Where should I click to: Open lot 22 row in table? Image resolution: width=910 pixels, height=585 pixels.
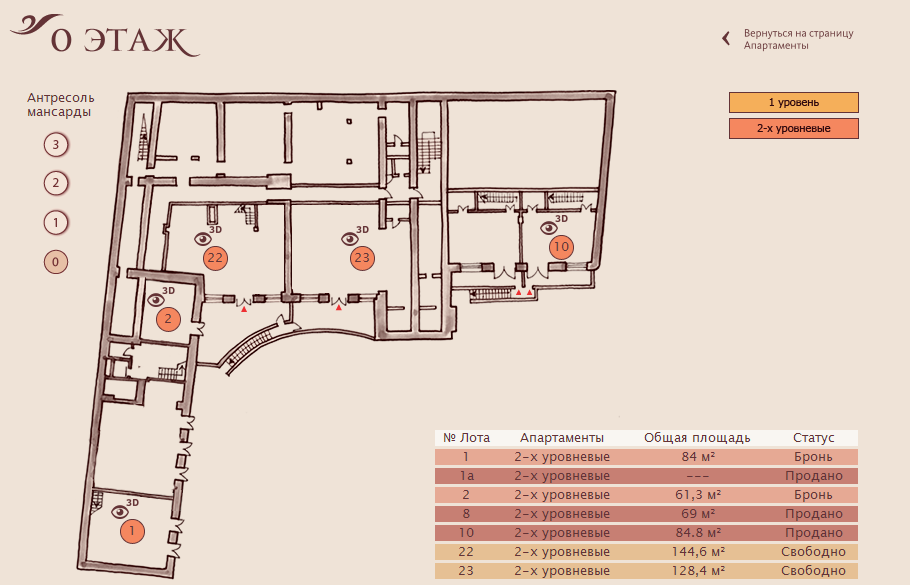646,552
